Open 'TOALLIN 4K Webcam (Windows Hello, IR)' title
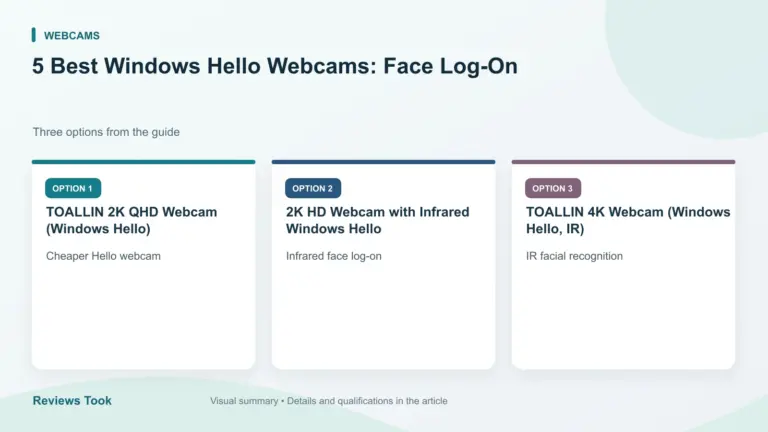 click(x=628, y=220)
